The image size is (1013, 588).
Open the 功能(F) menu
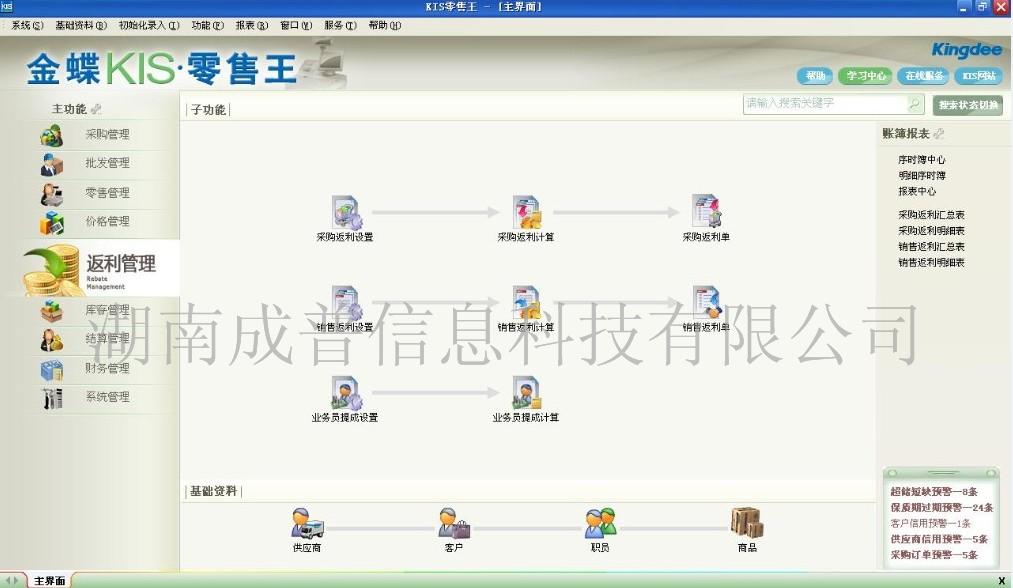tap(207, 25)
